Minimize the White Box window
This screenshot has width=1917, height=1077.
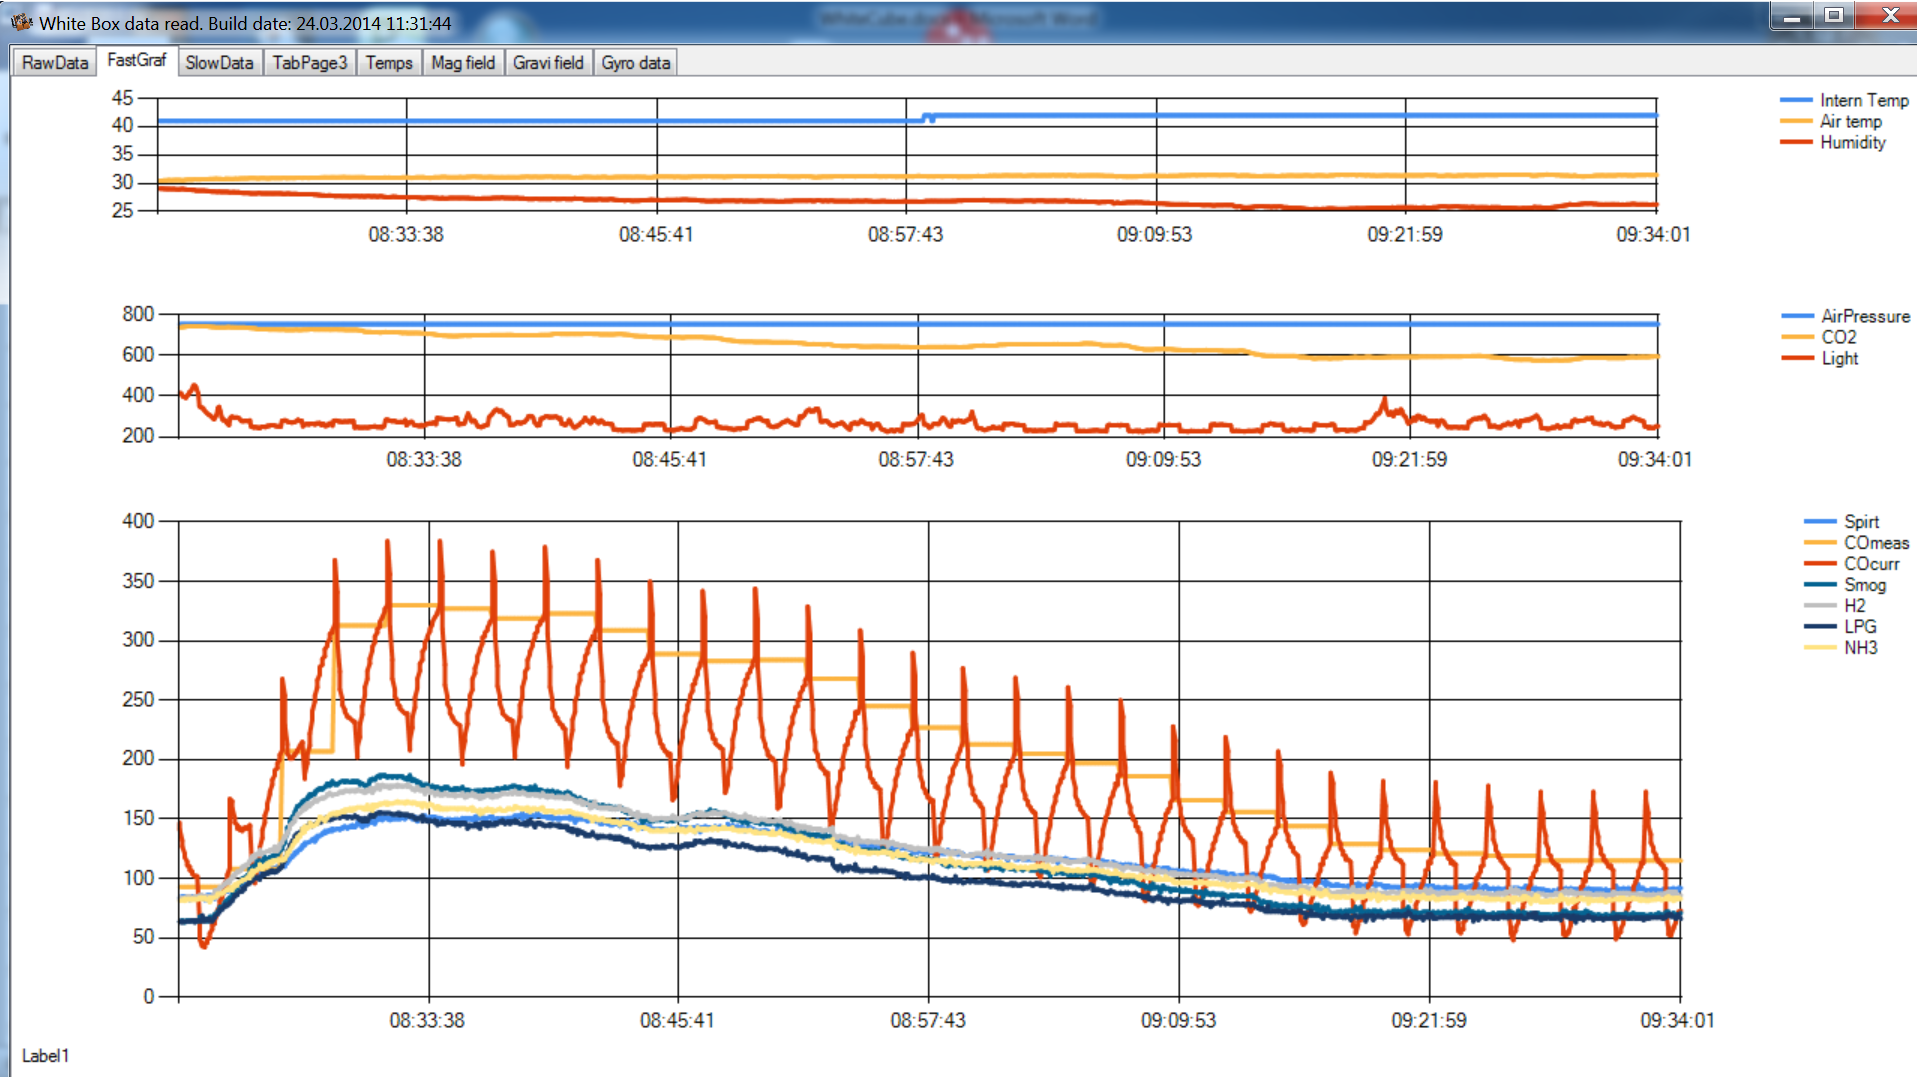(1792, 16)
